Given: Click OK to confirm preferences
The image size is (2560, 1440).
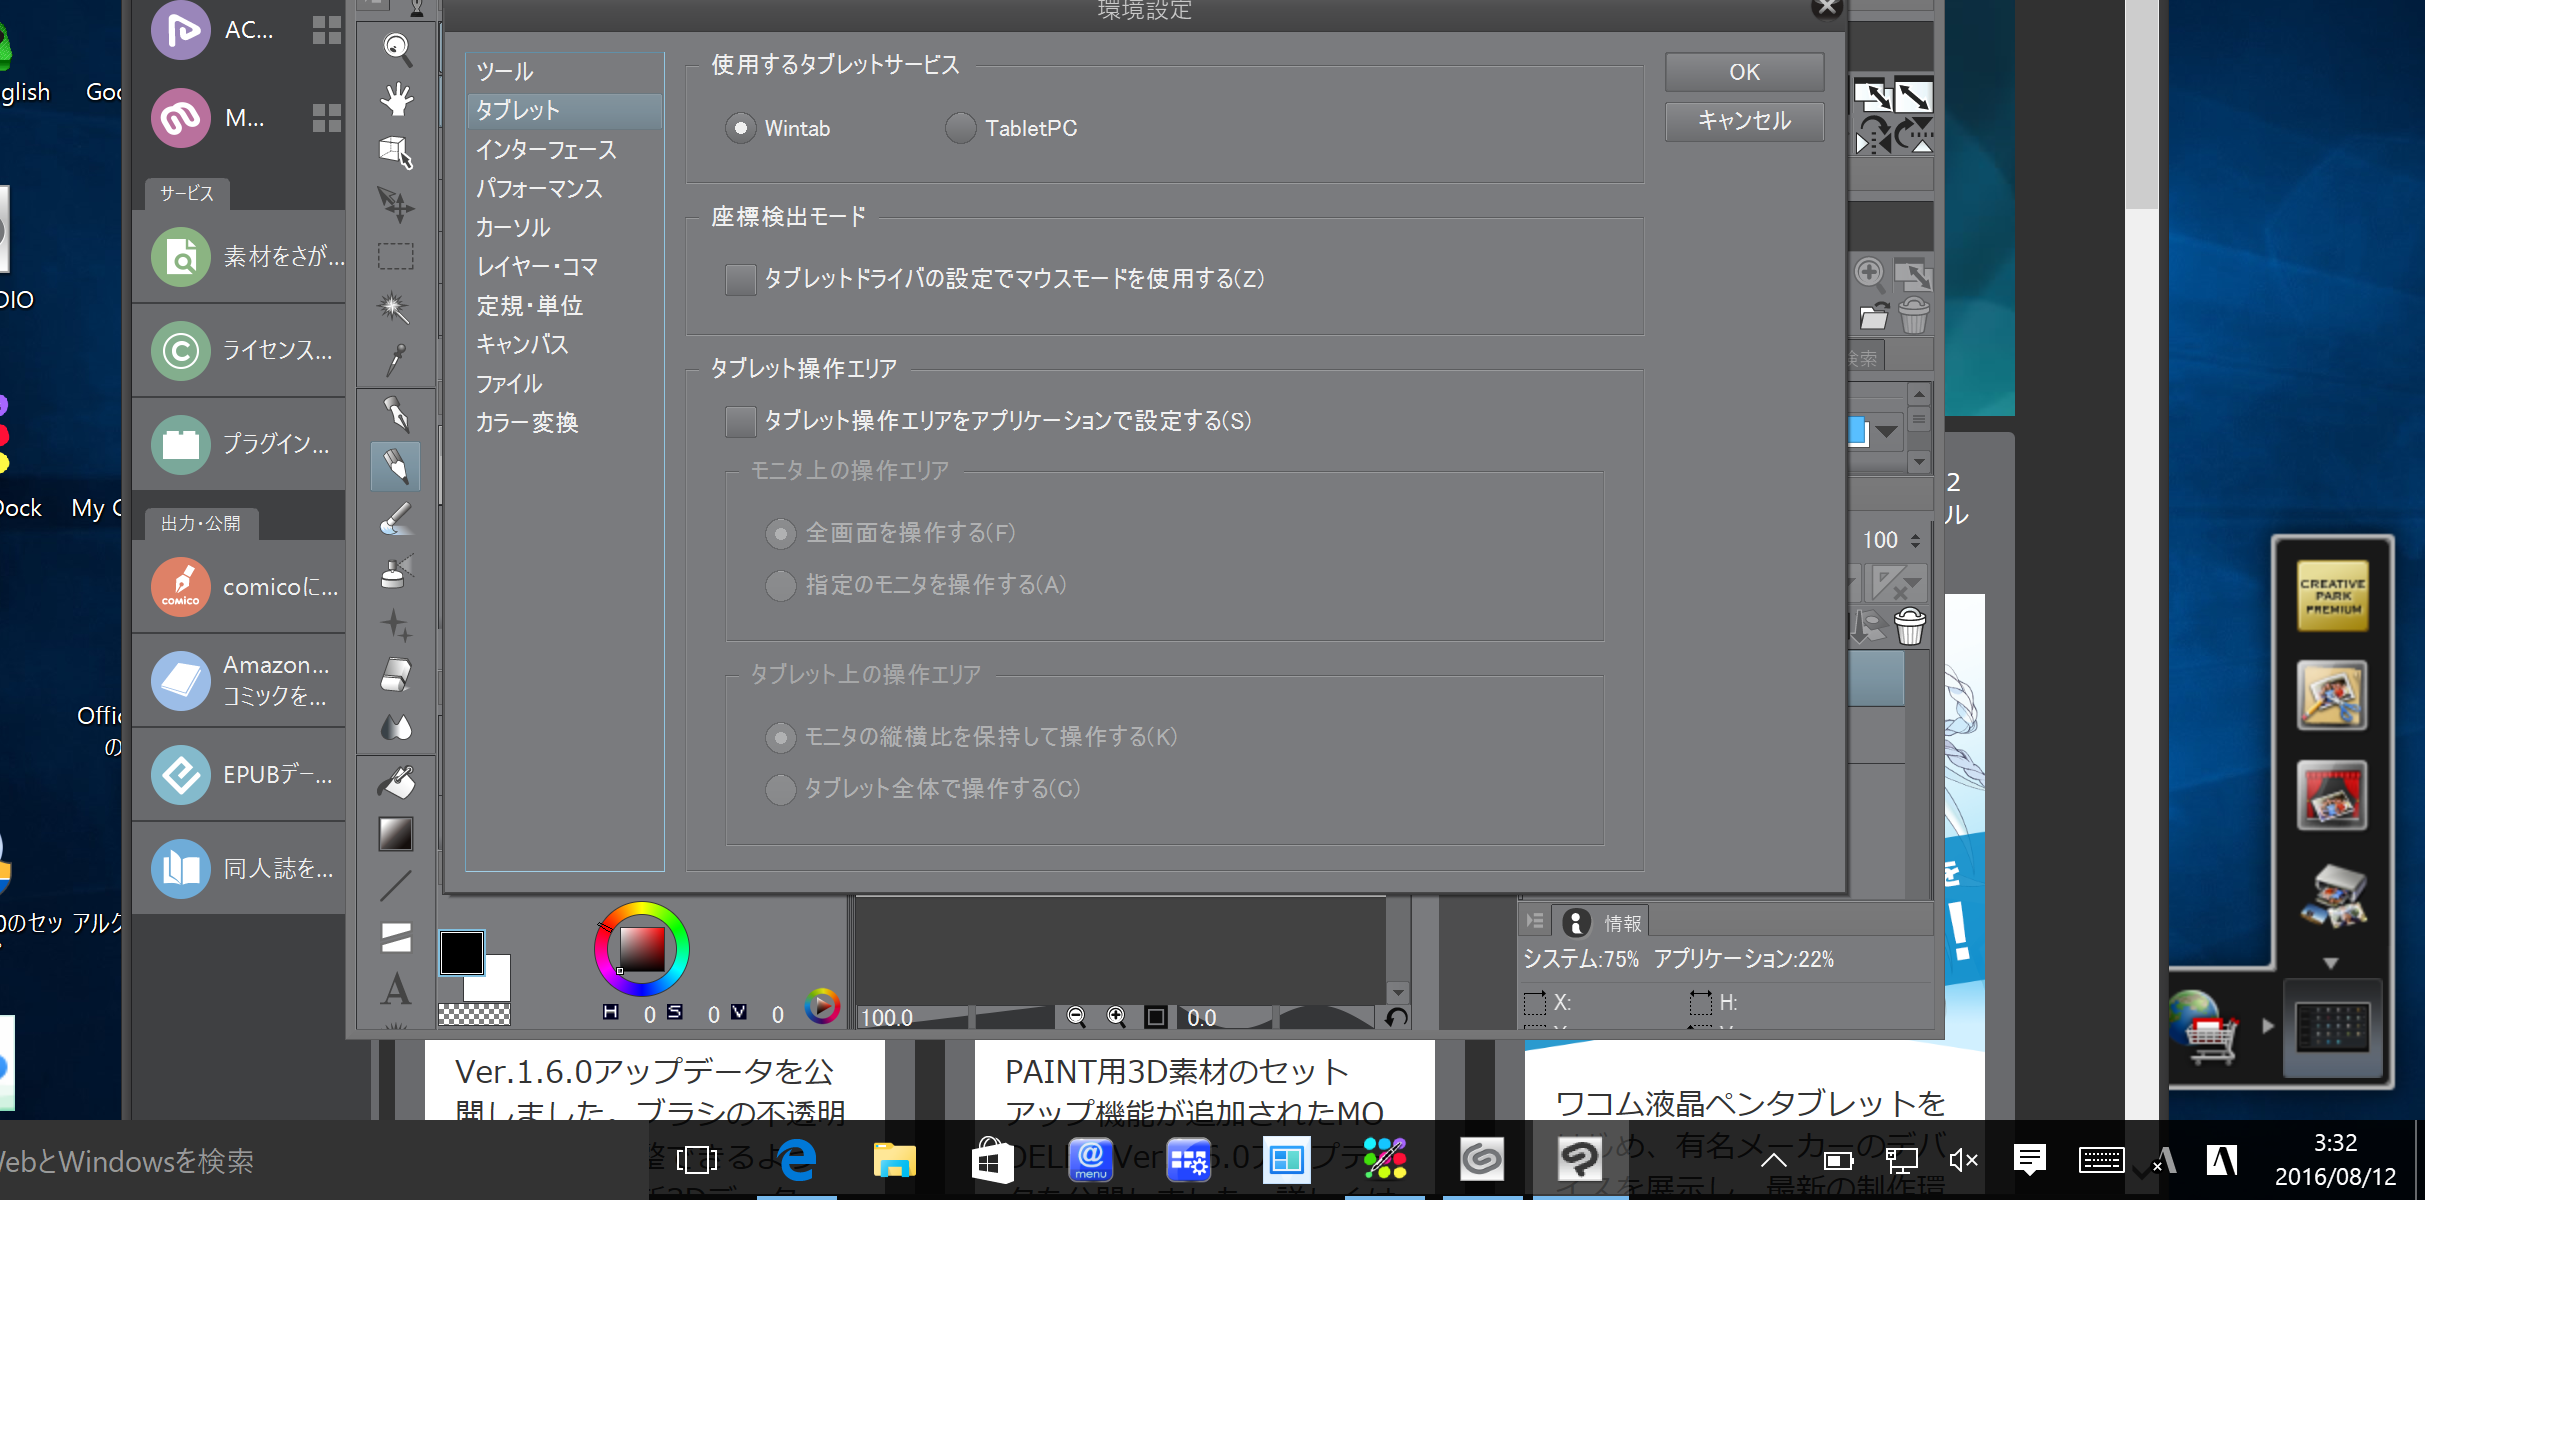Looking at the screenshot, I should click(x=1744, y=72).
